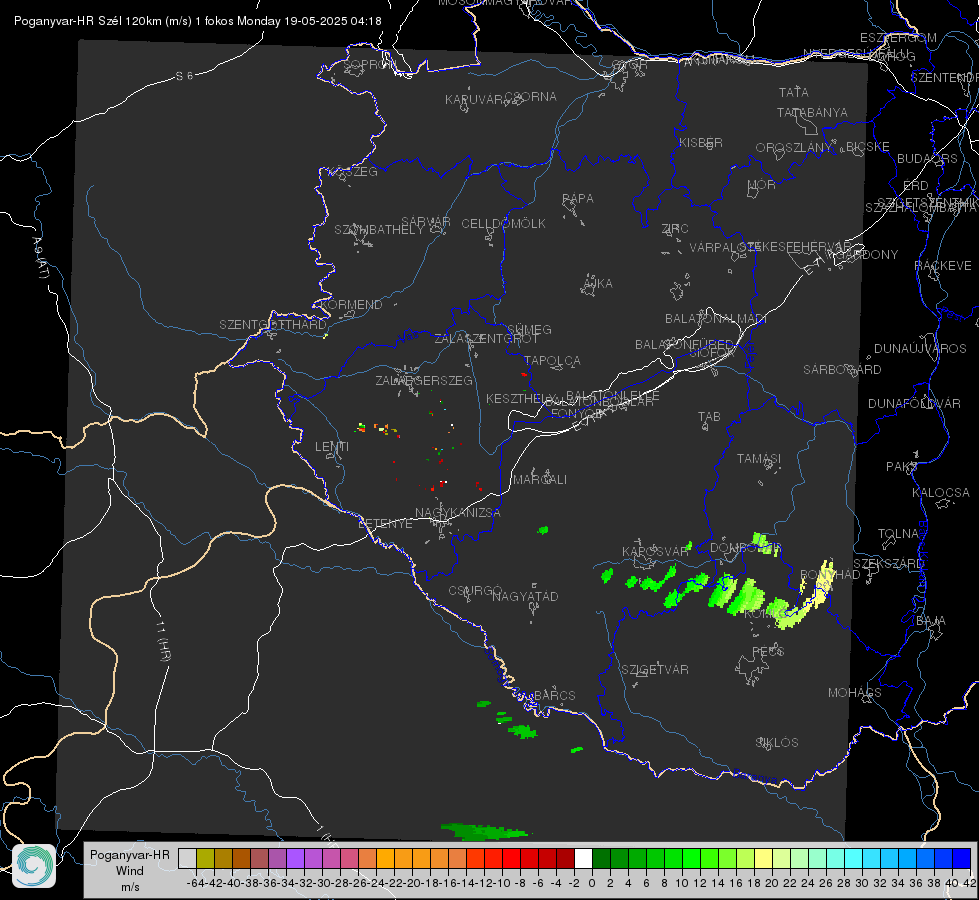Click the TATABANYA city label
Viewport: 979px width, 900px height.
tap(812, 112)
